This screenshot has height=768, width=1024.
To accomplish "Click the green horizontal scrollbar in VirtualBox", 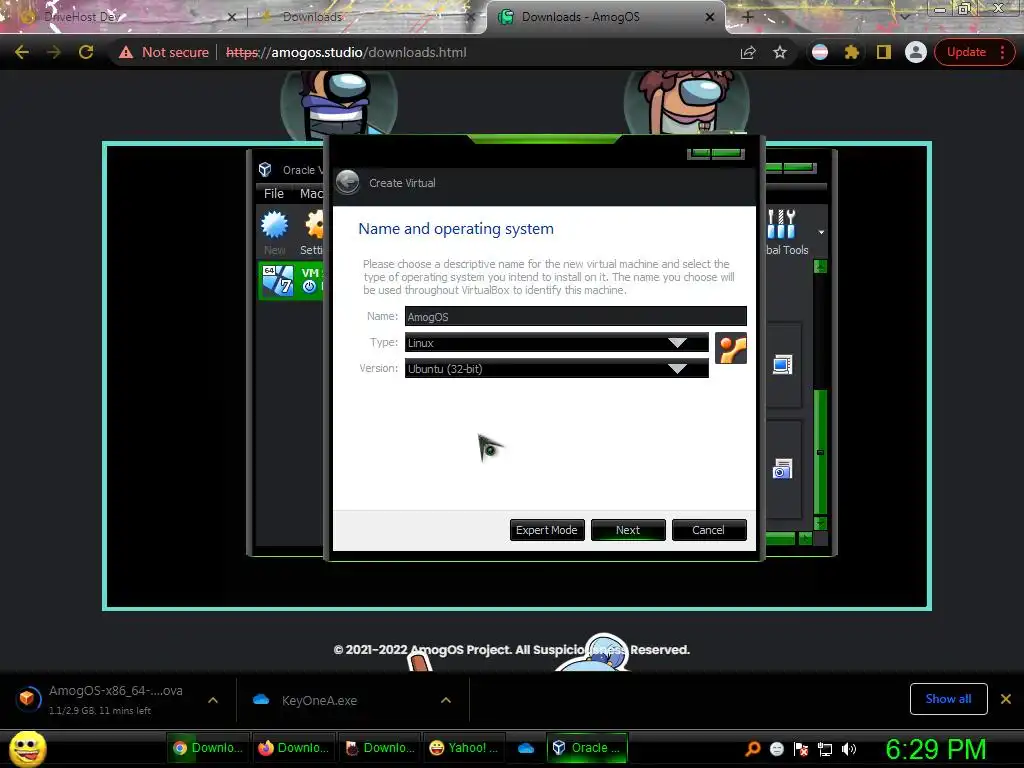I will [x=780, y=538].
